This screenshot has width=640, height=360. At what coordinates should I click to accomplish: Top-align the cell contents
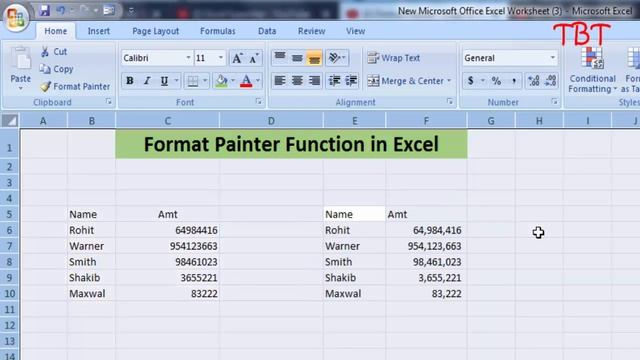pos(280,58)
